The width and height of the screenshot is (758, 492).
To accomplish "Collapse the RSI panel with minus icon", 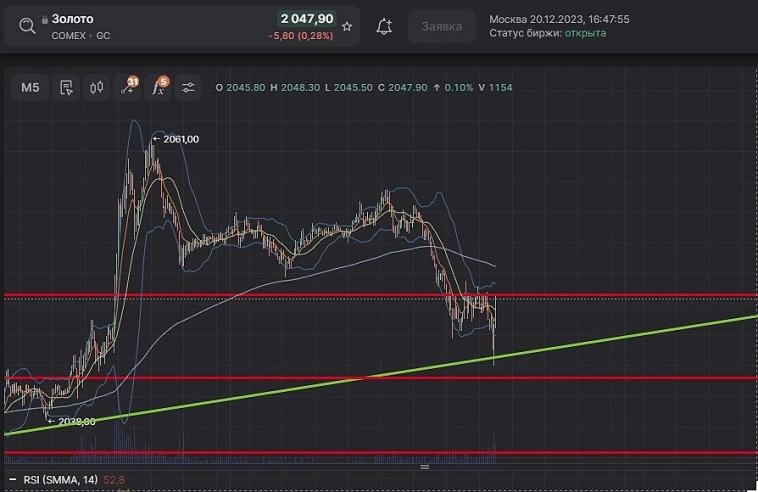I will [13, 482].
